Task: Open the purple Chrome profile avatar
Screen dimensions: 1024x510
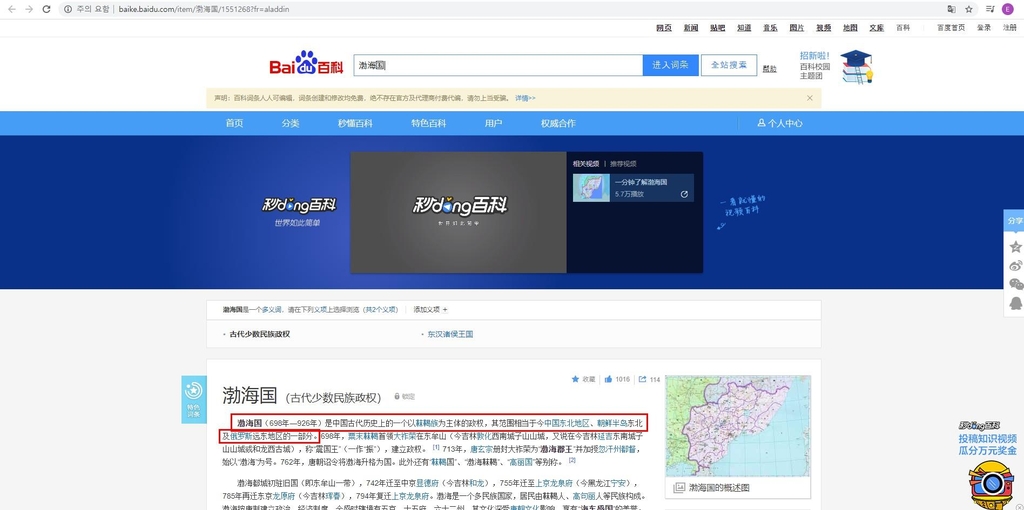Action: point(1008,9)
